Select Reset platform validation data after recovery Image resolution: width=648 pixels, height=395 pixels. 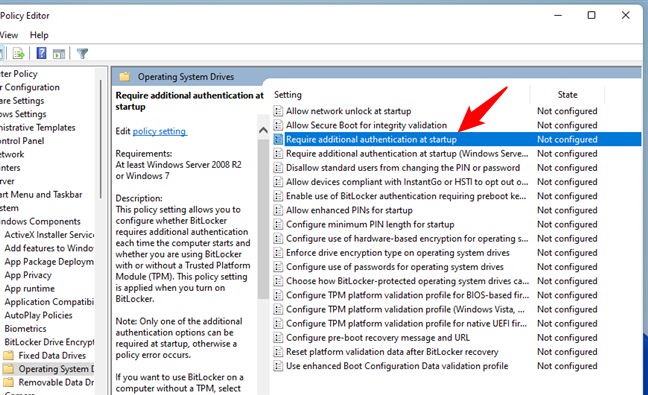[x=392, y=352]
